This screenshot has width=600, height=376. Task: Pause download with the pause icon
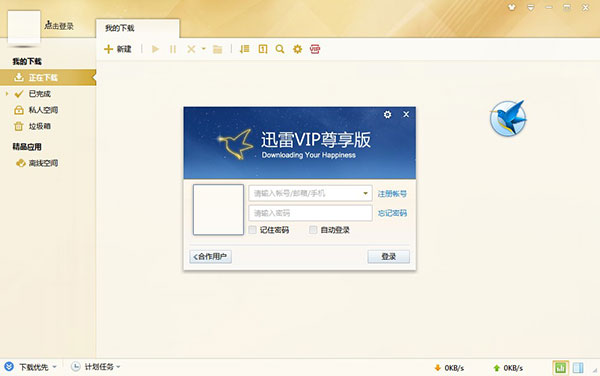coord(173,49)
